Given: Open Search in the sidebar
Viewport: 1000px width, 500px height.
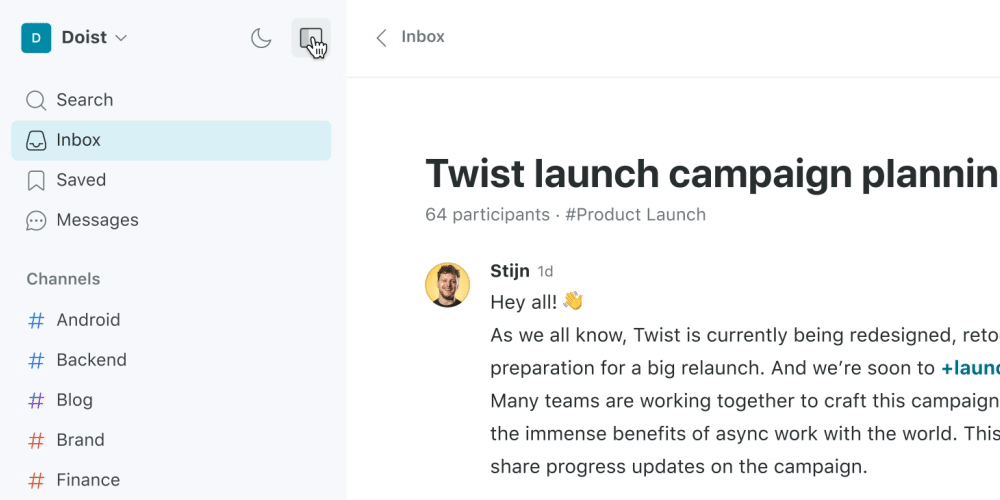Looking at the screenshot, I should click(171, 100).
